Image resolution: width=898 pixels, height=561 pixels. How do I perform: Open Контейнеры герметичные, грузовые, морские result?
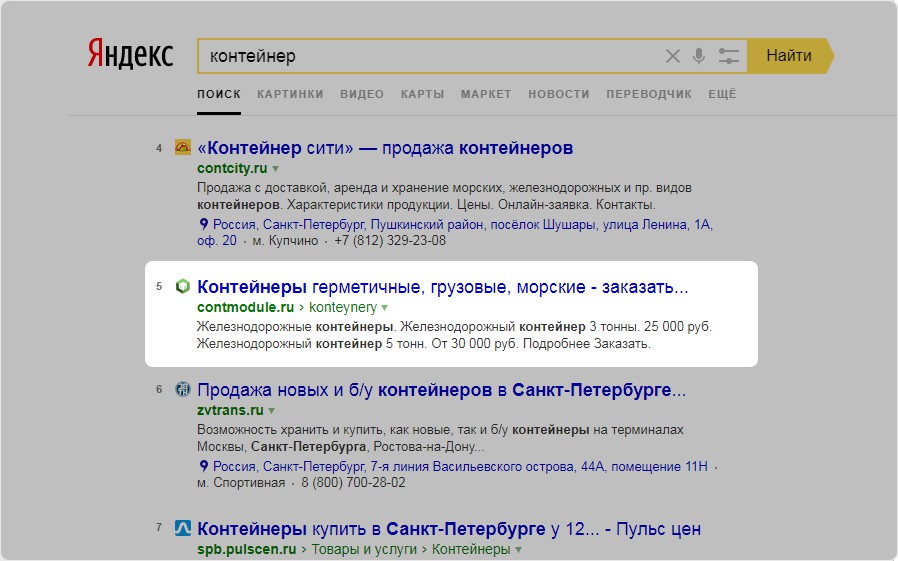[443, 286]
